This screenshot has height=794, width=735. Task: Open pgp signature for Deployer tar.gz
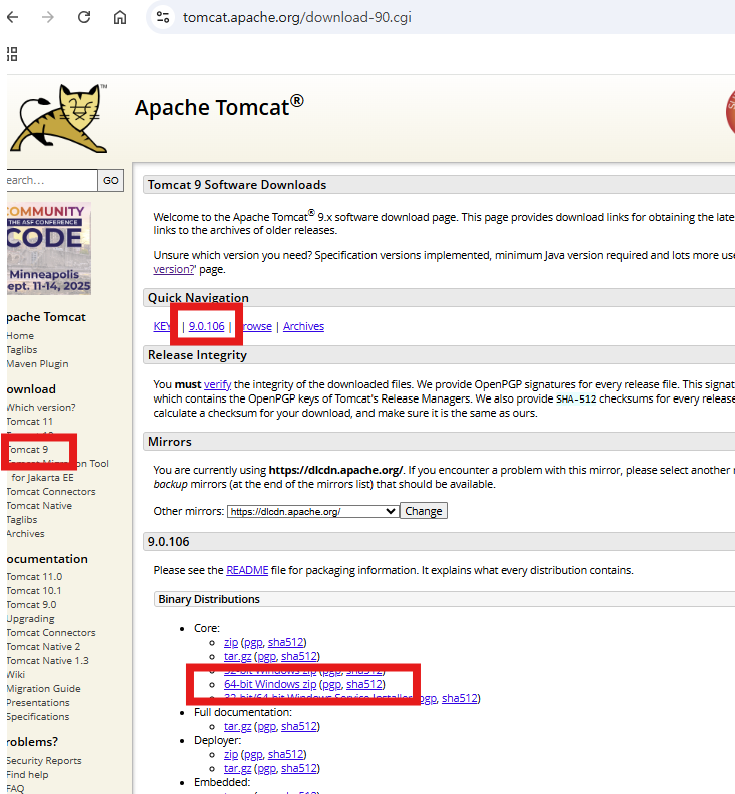266,768
